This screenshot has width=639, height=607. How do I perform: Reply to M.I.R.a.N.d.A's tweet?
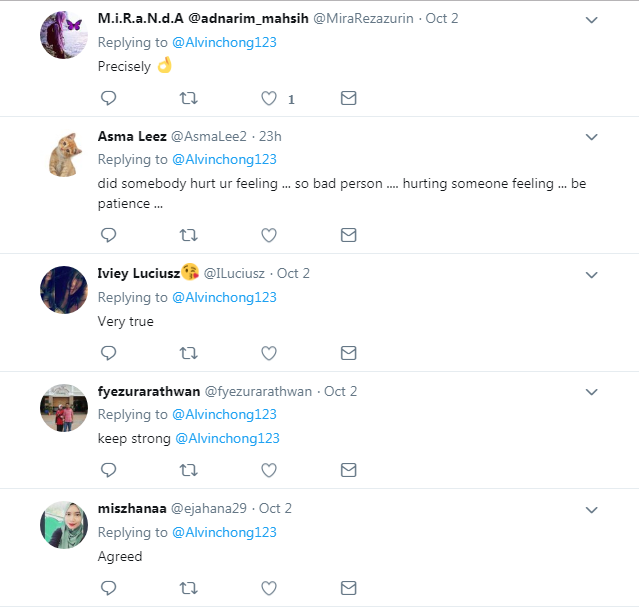tap(109, 98)
